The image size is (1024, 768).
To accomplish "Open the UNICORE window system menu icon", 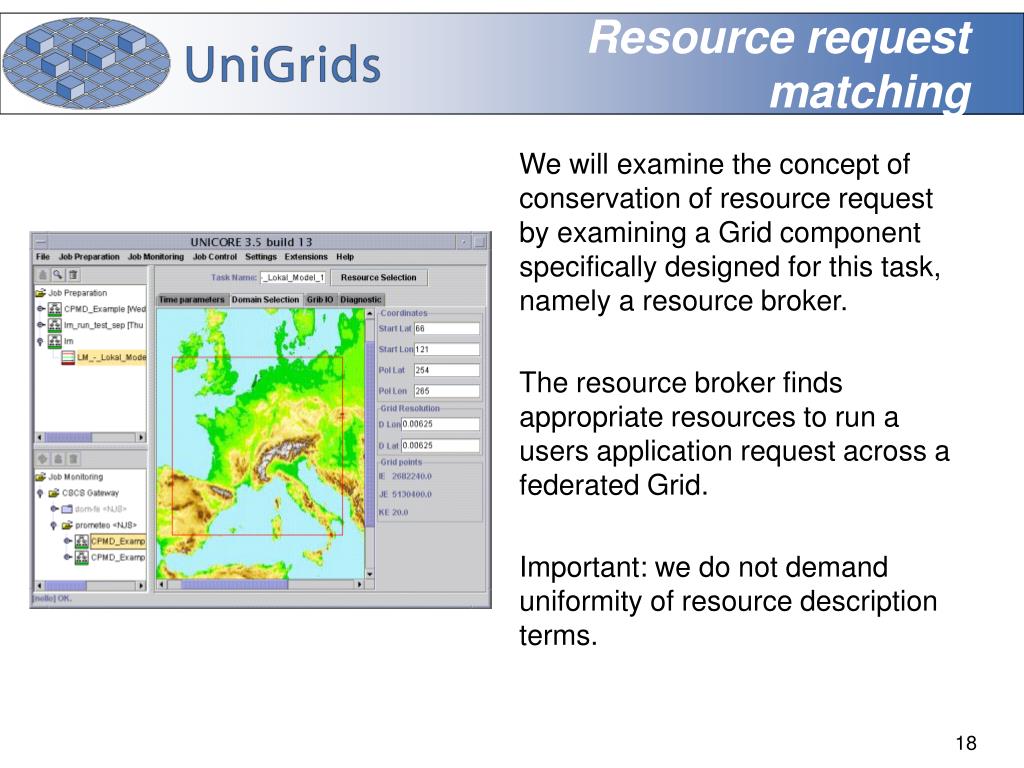I will click(x=40, y=242).
